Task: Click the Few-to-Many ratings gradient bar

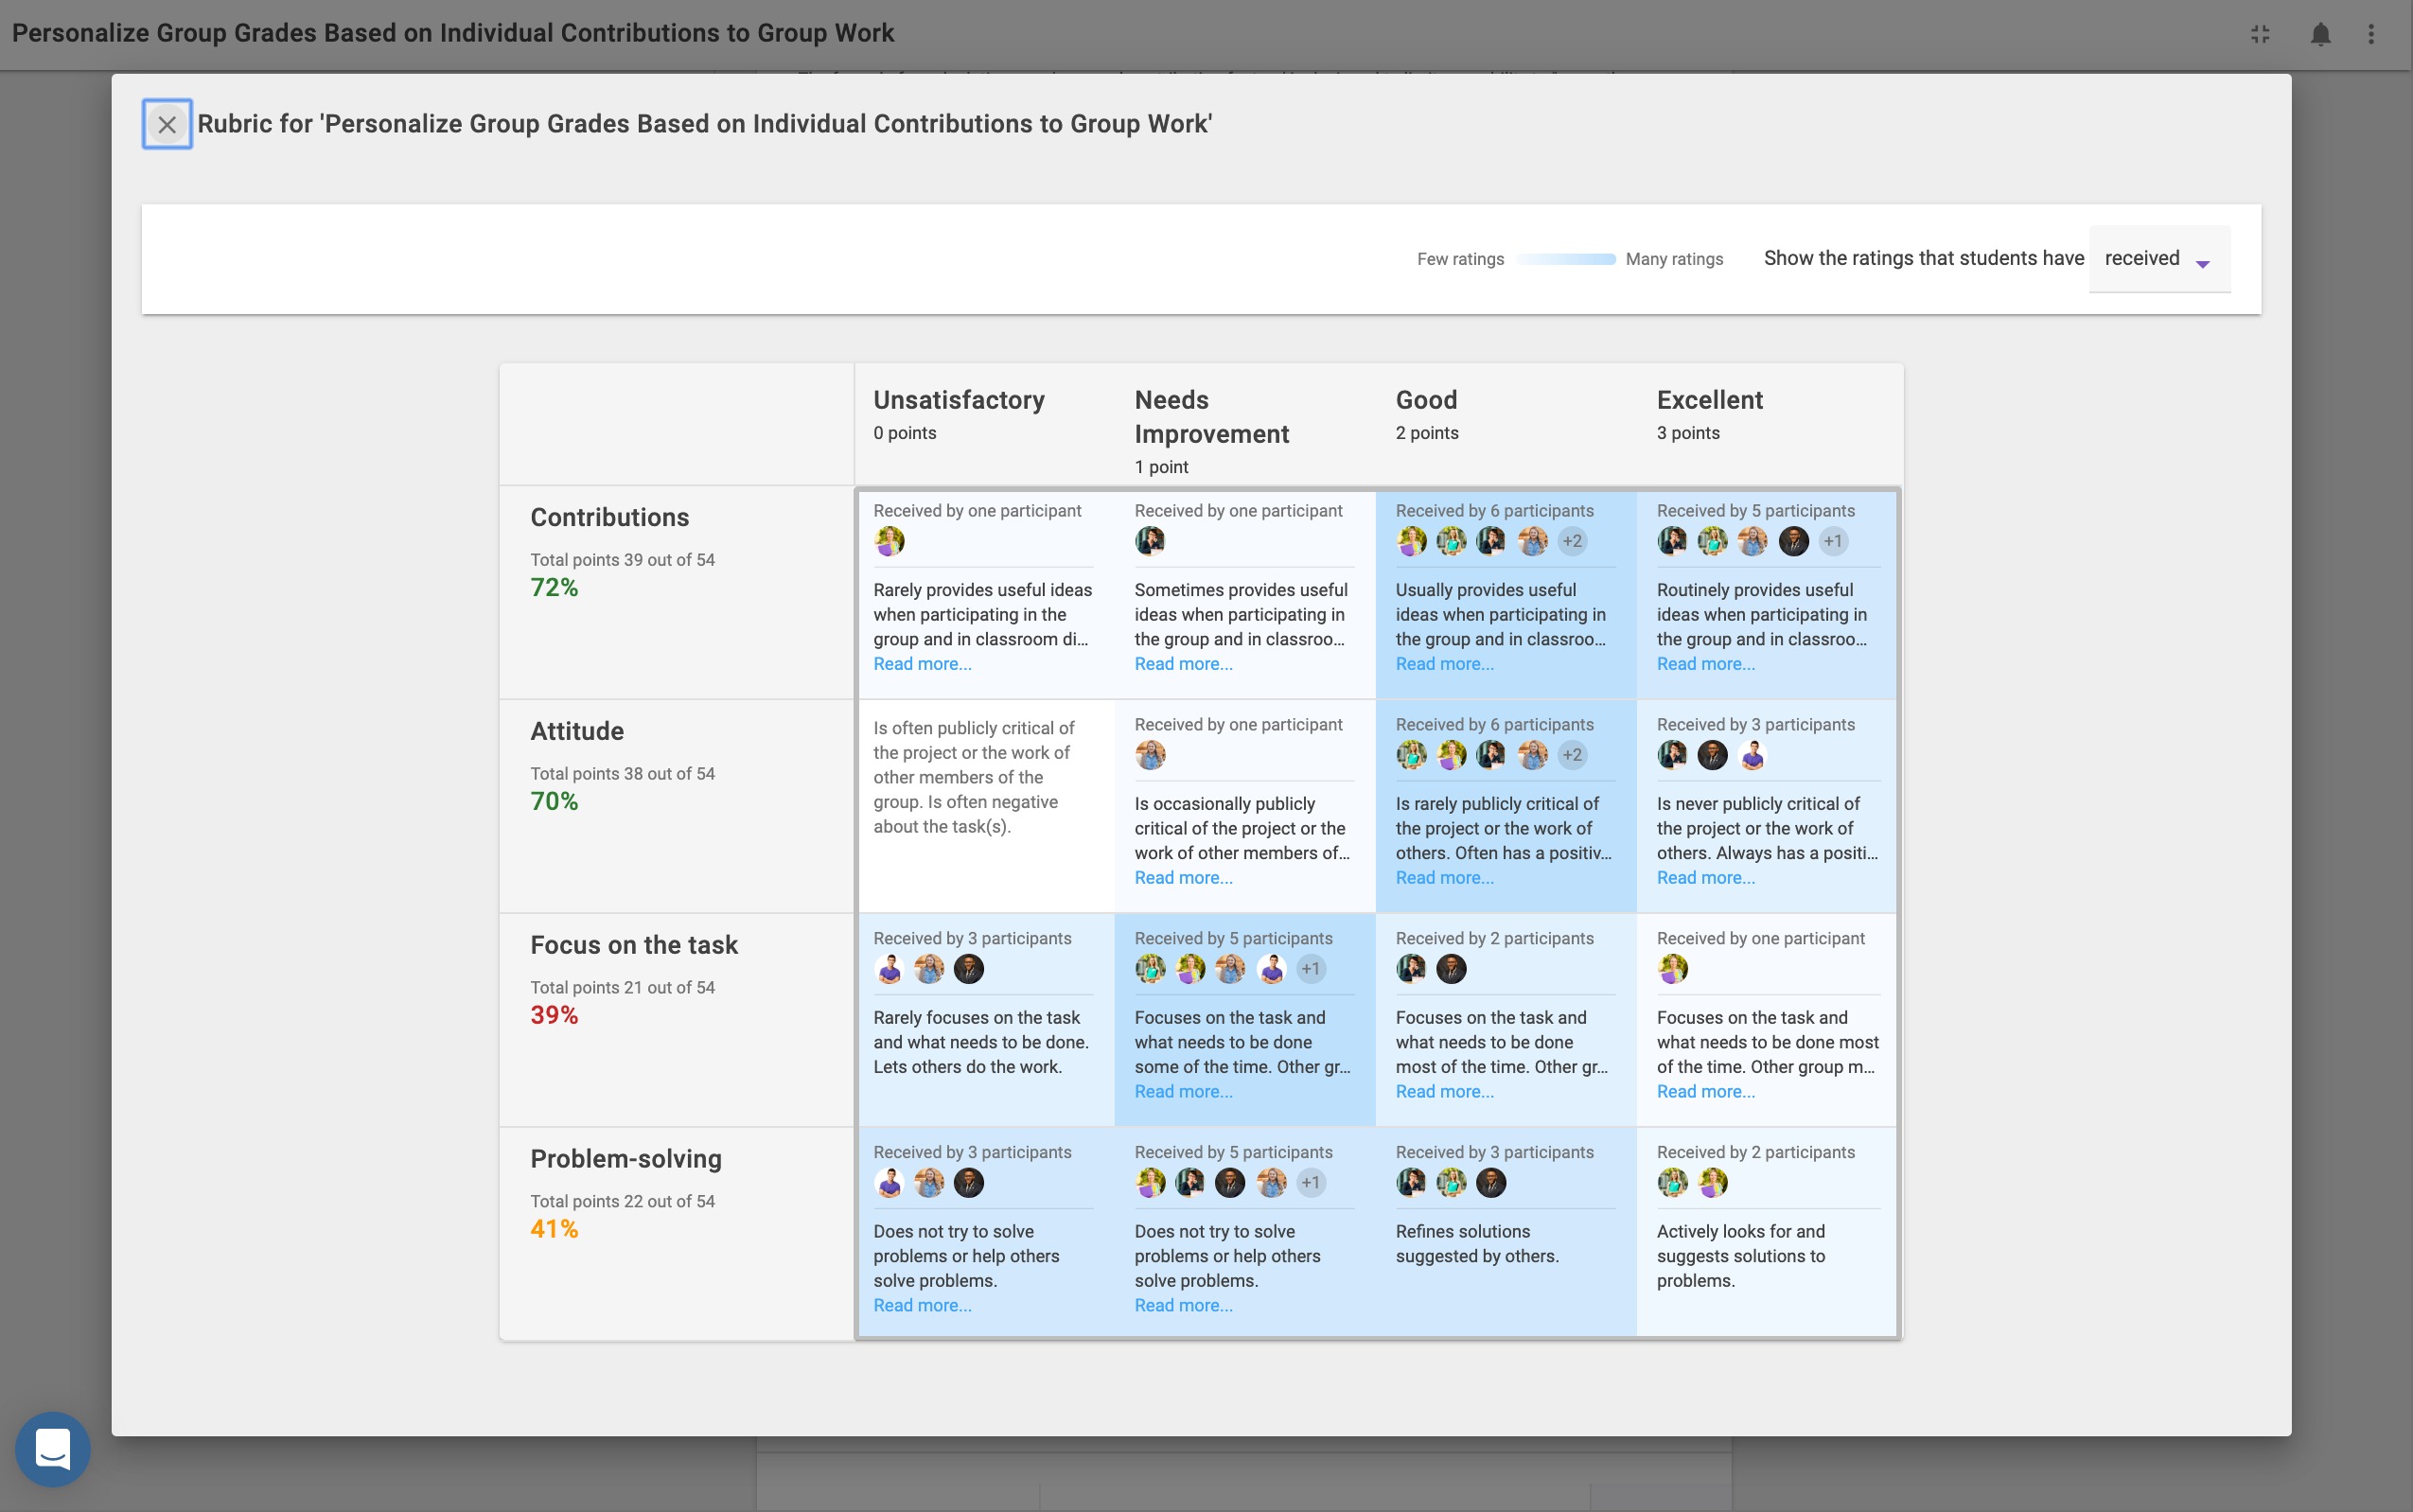Action: (1565, 259)
